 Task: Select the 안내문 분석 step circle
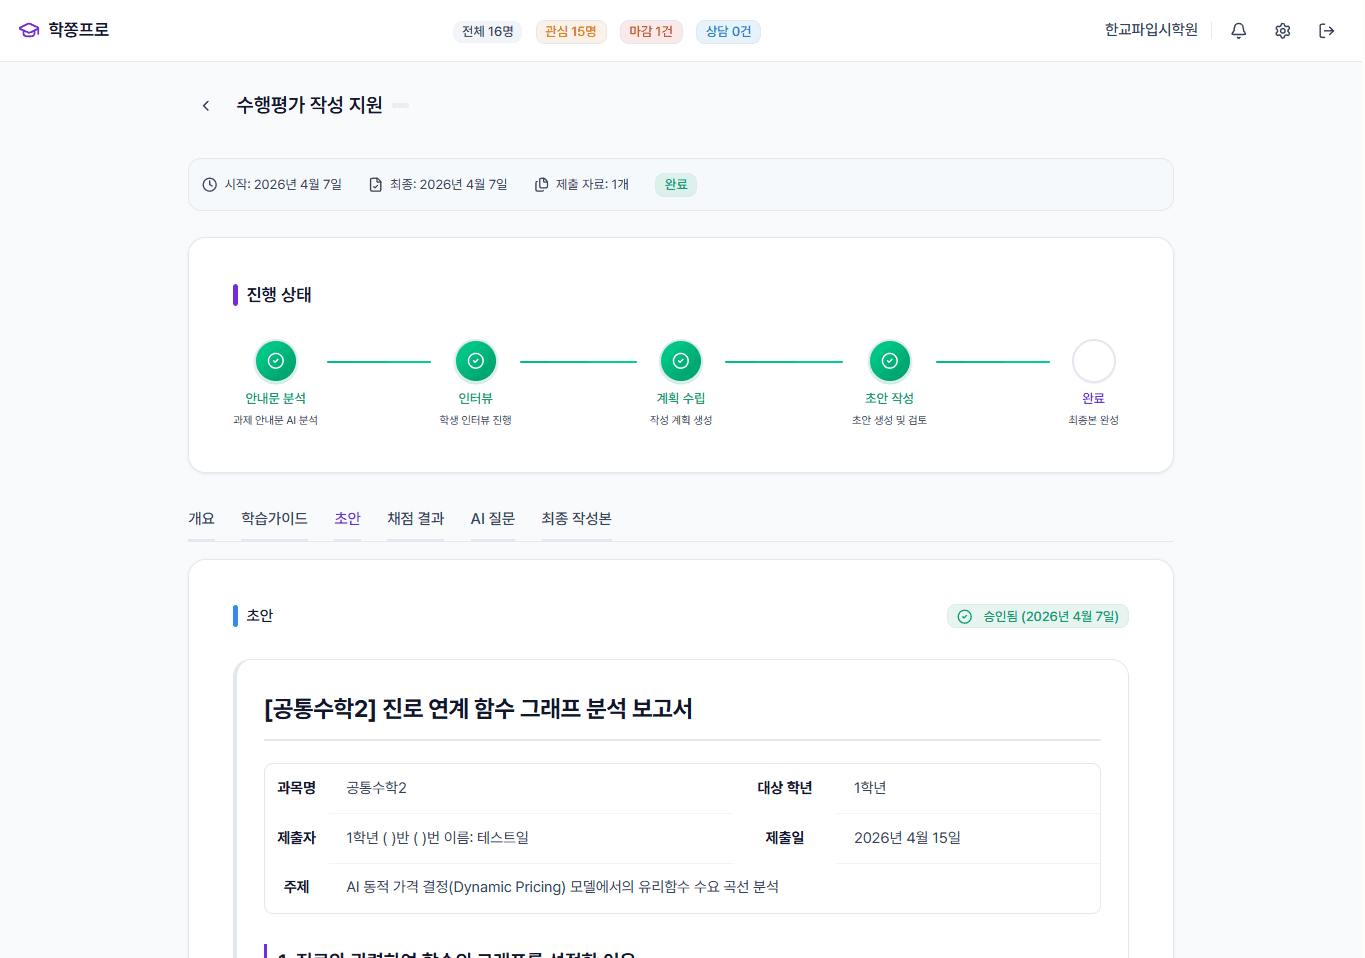coord(276,361)
